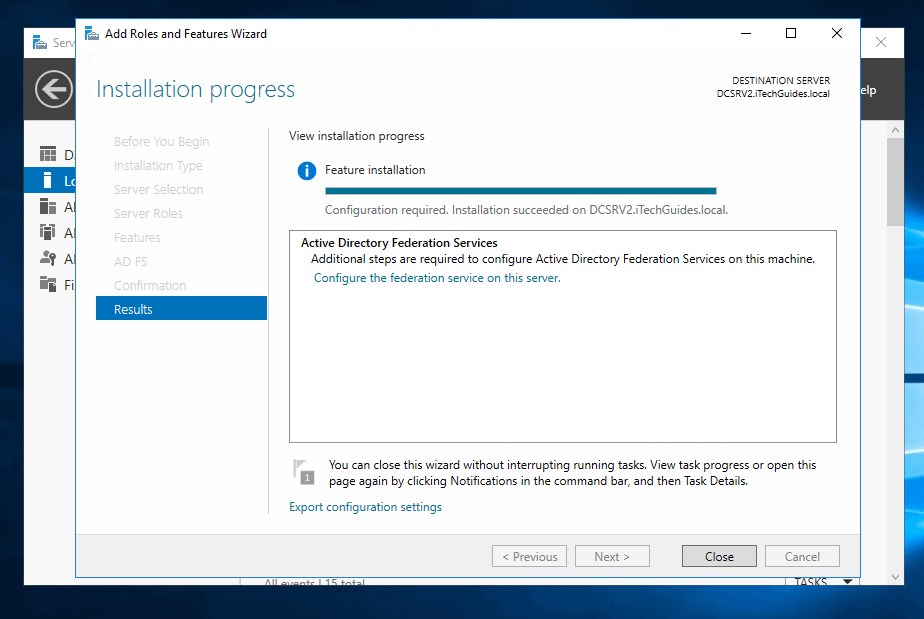Click the blue info icon beside Feature installation
This screenshot has height=619, width=924.
click(x=306, y=171)
